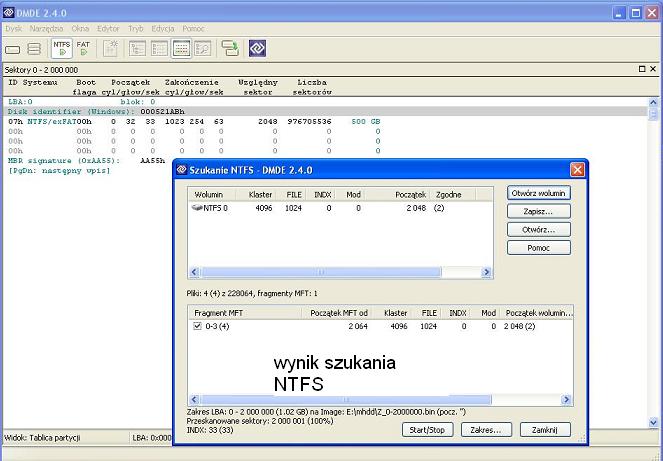
Task: Close the Sektory 0 - 2 000 000 panel
Action: (653, 69)
